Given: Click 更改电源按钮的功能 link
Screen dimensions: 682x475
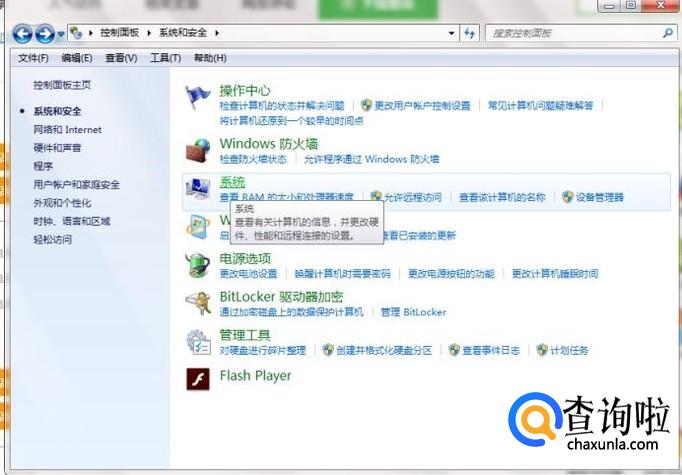Looking at the screenshot, I should (x=451, y=274).
